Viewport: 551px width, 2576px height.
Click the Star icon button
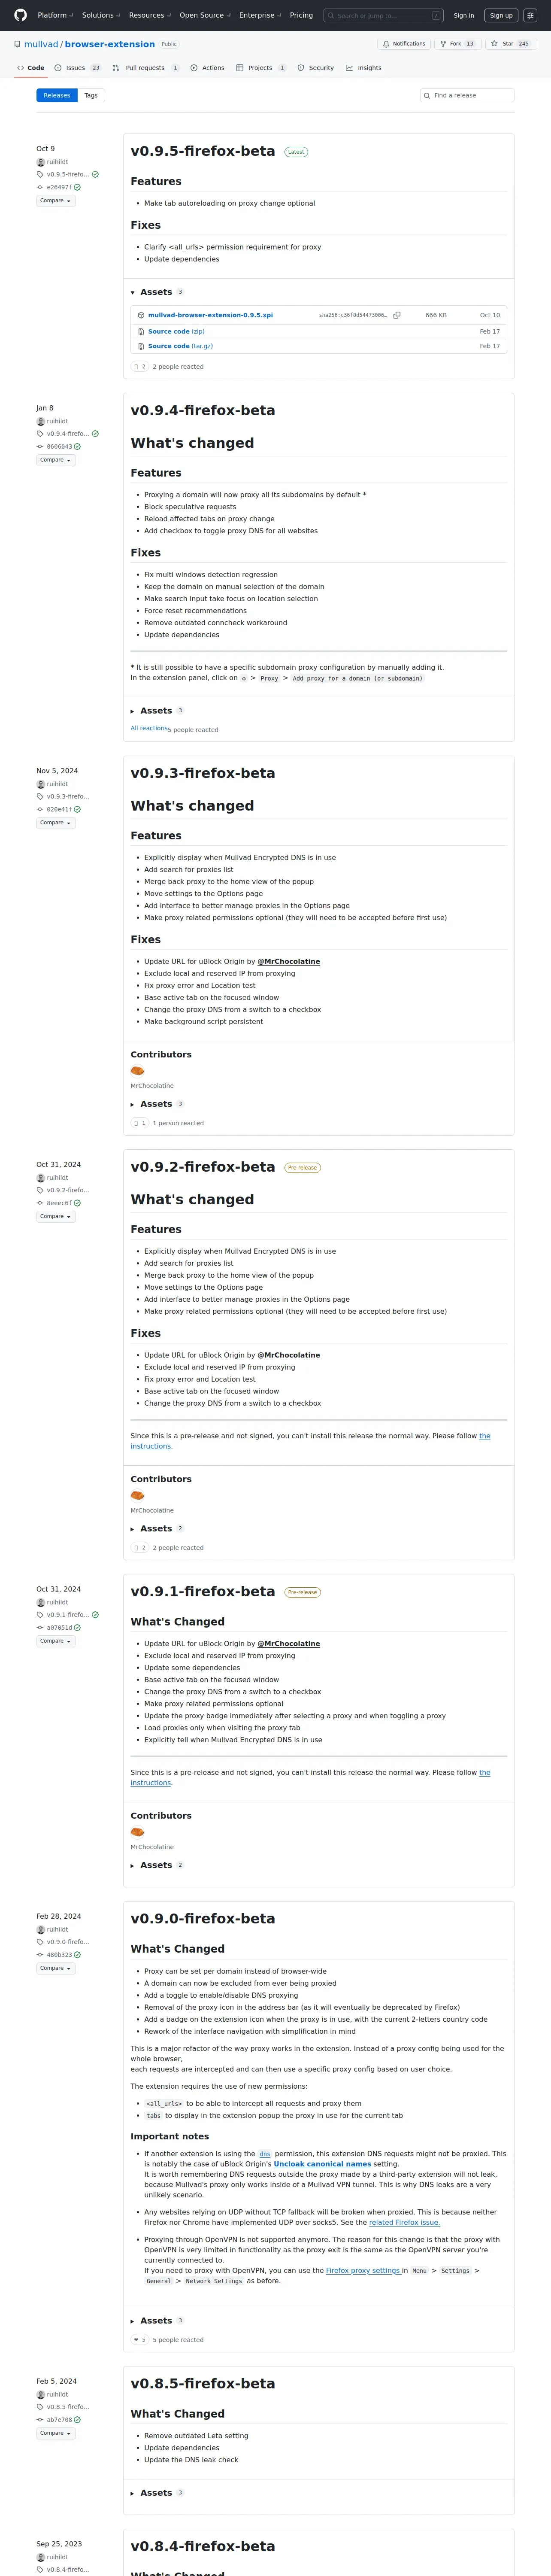[494, 44]
